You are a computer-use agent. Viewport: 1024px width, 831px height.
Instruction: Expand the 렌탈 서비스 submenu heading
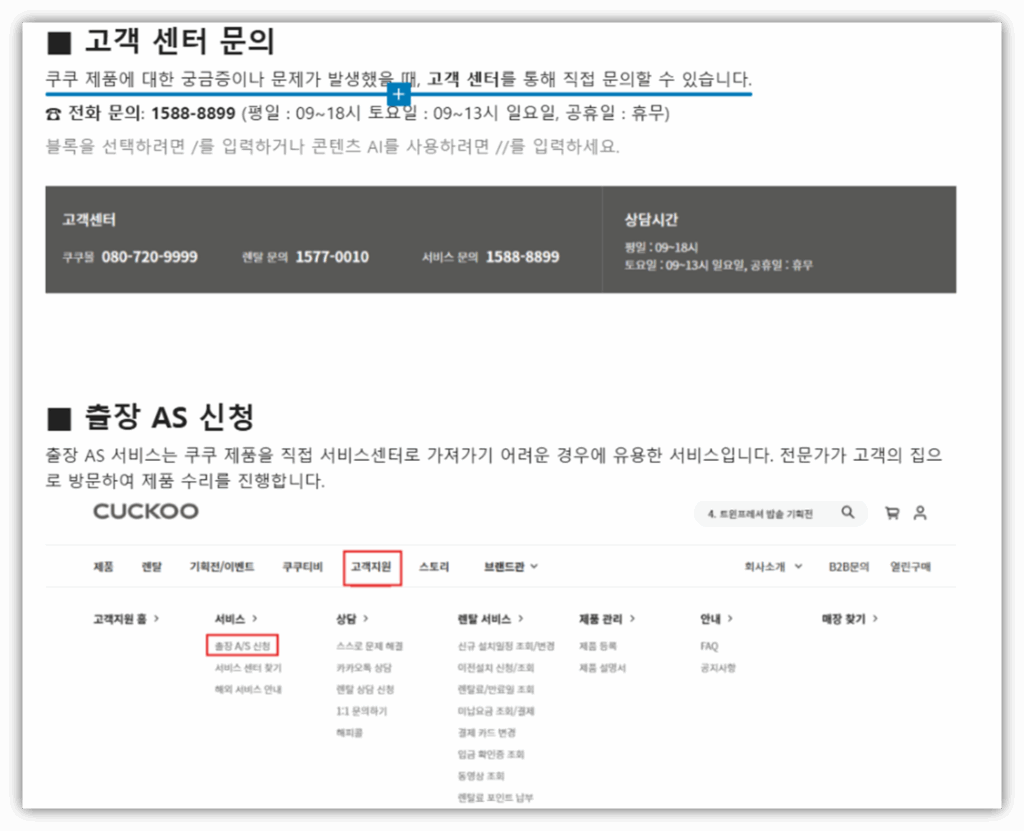pyautogui.click(x=490, y=618)
